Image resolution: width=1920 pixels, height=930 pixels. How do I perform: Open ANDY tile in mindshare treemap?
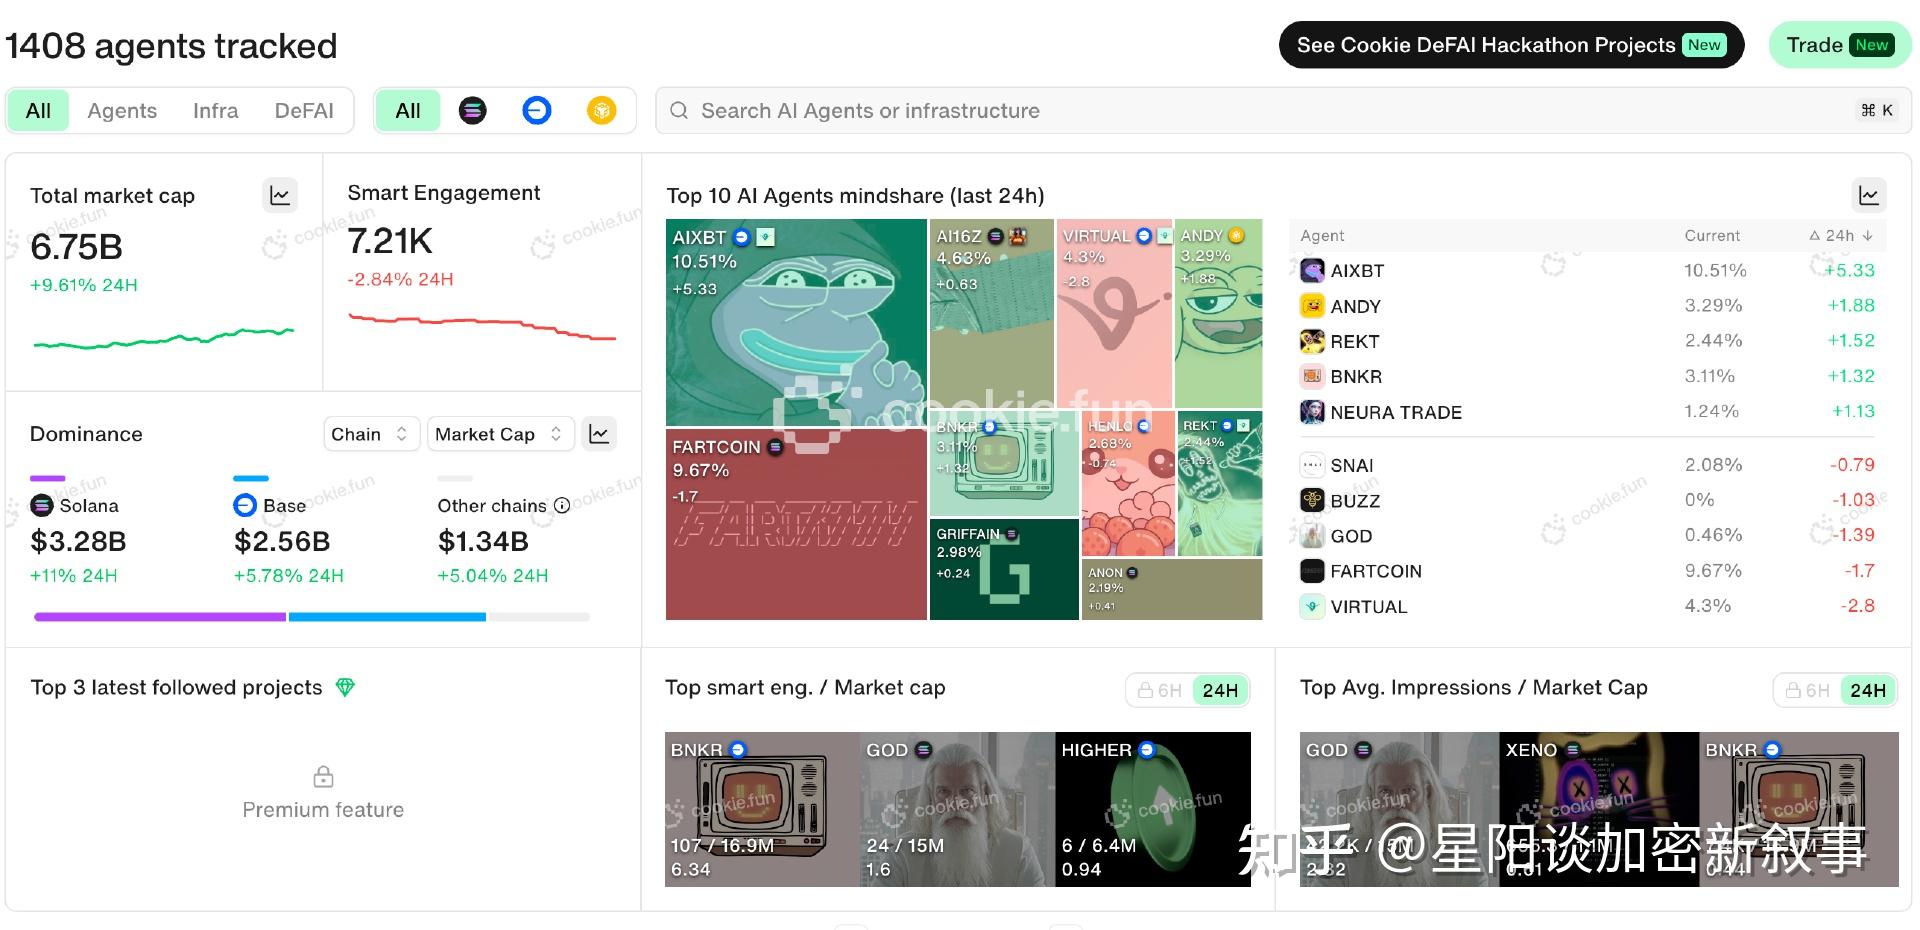coord(1218,314)
